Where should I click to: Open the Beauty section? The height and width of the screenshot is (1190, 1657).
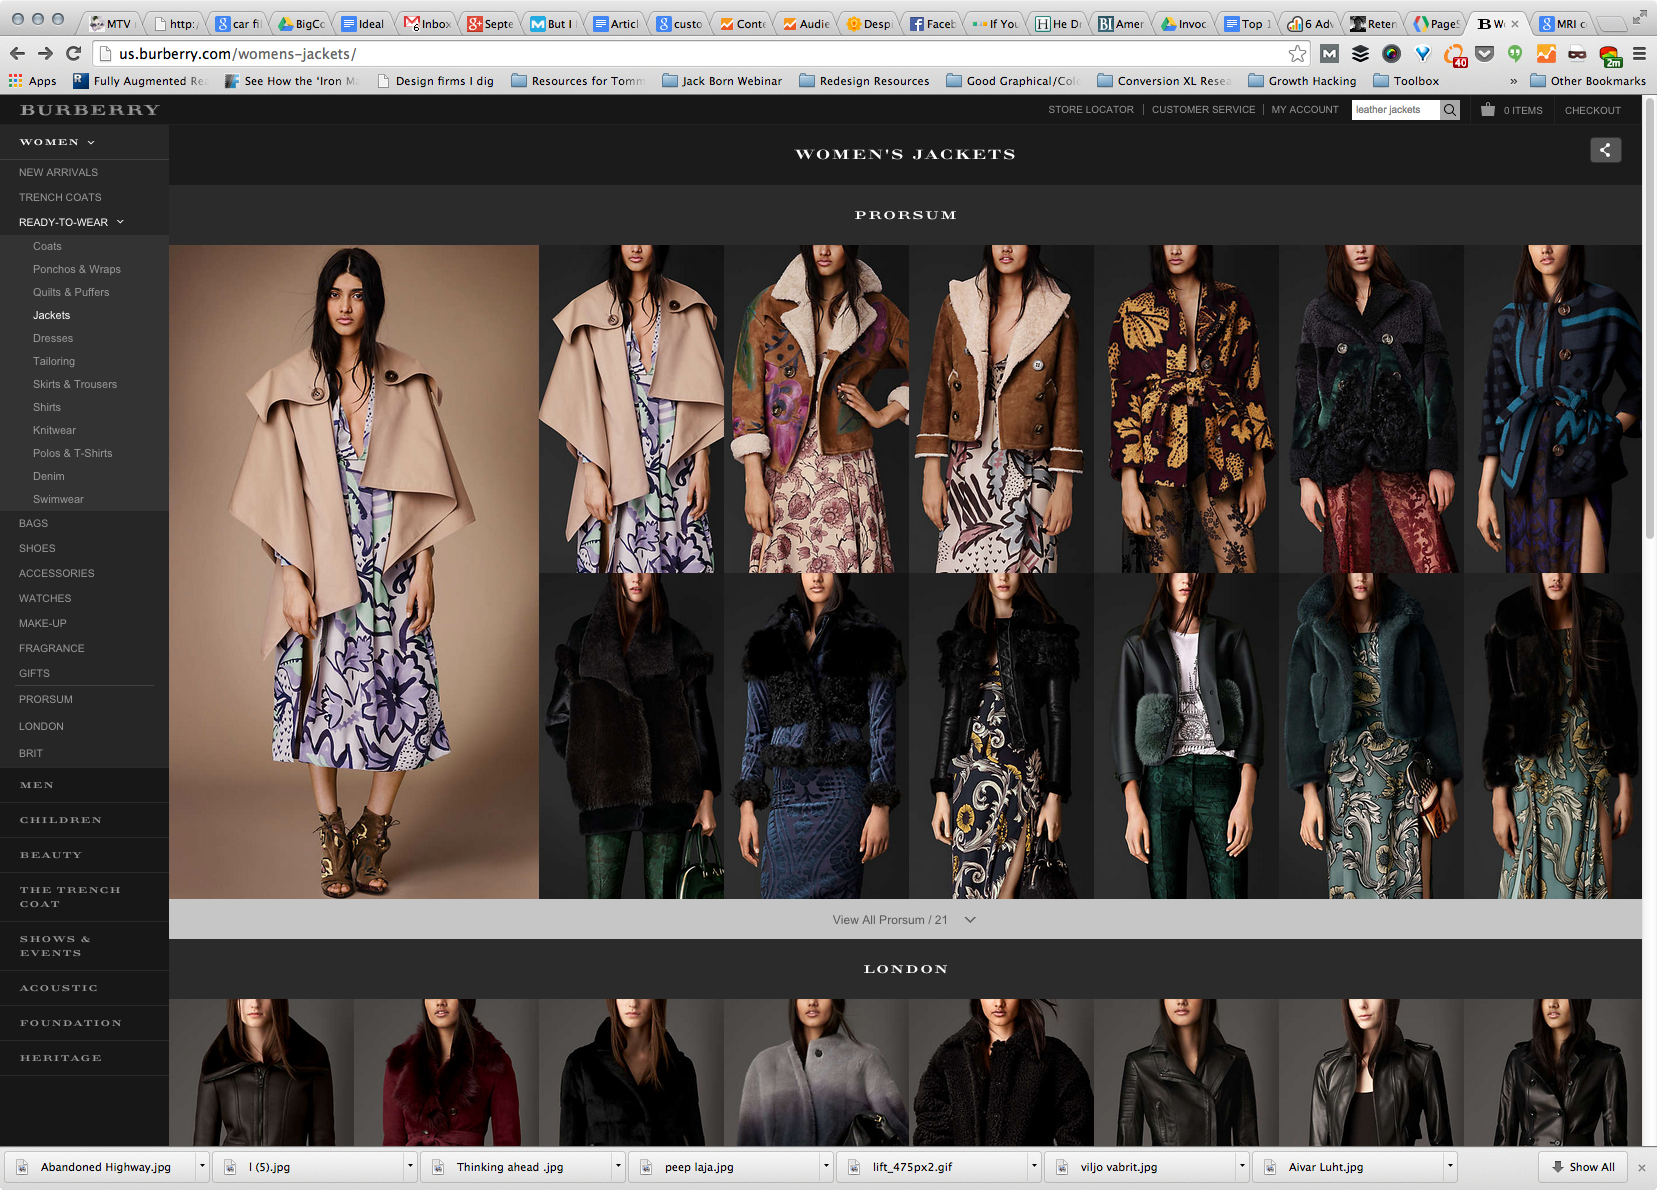pyautogui.click(x=51, y=855)
